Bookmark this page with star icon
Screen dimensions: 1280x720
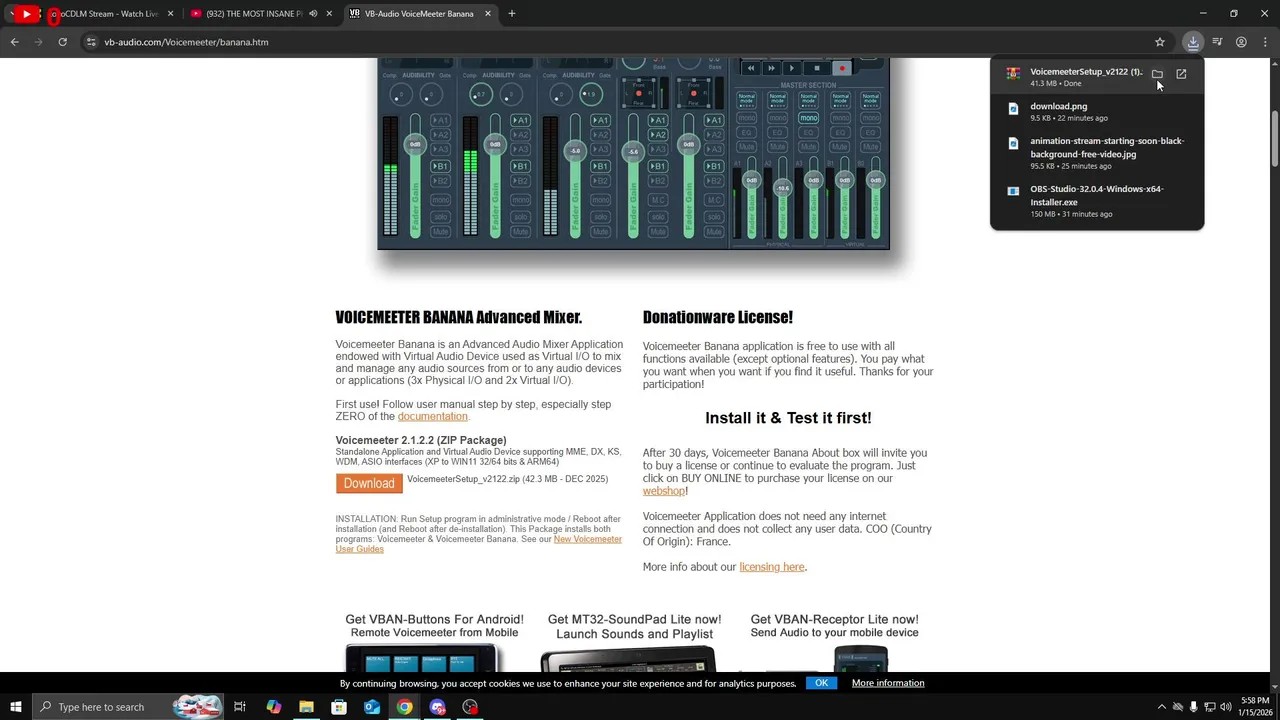point(1160,42)
